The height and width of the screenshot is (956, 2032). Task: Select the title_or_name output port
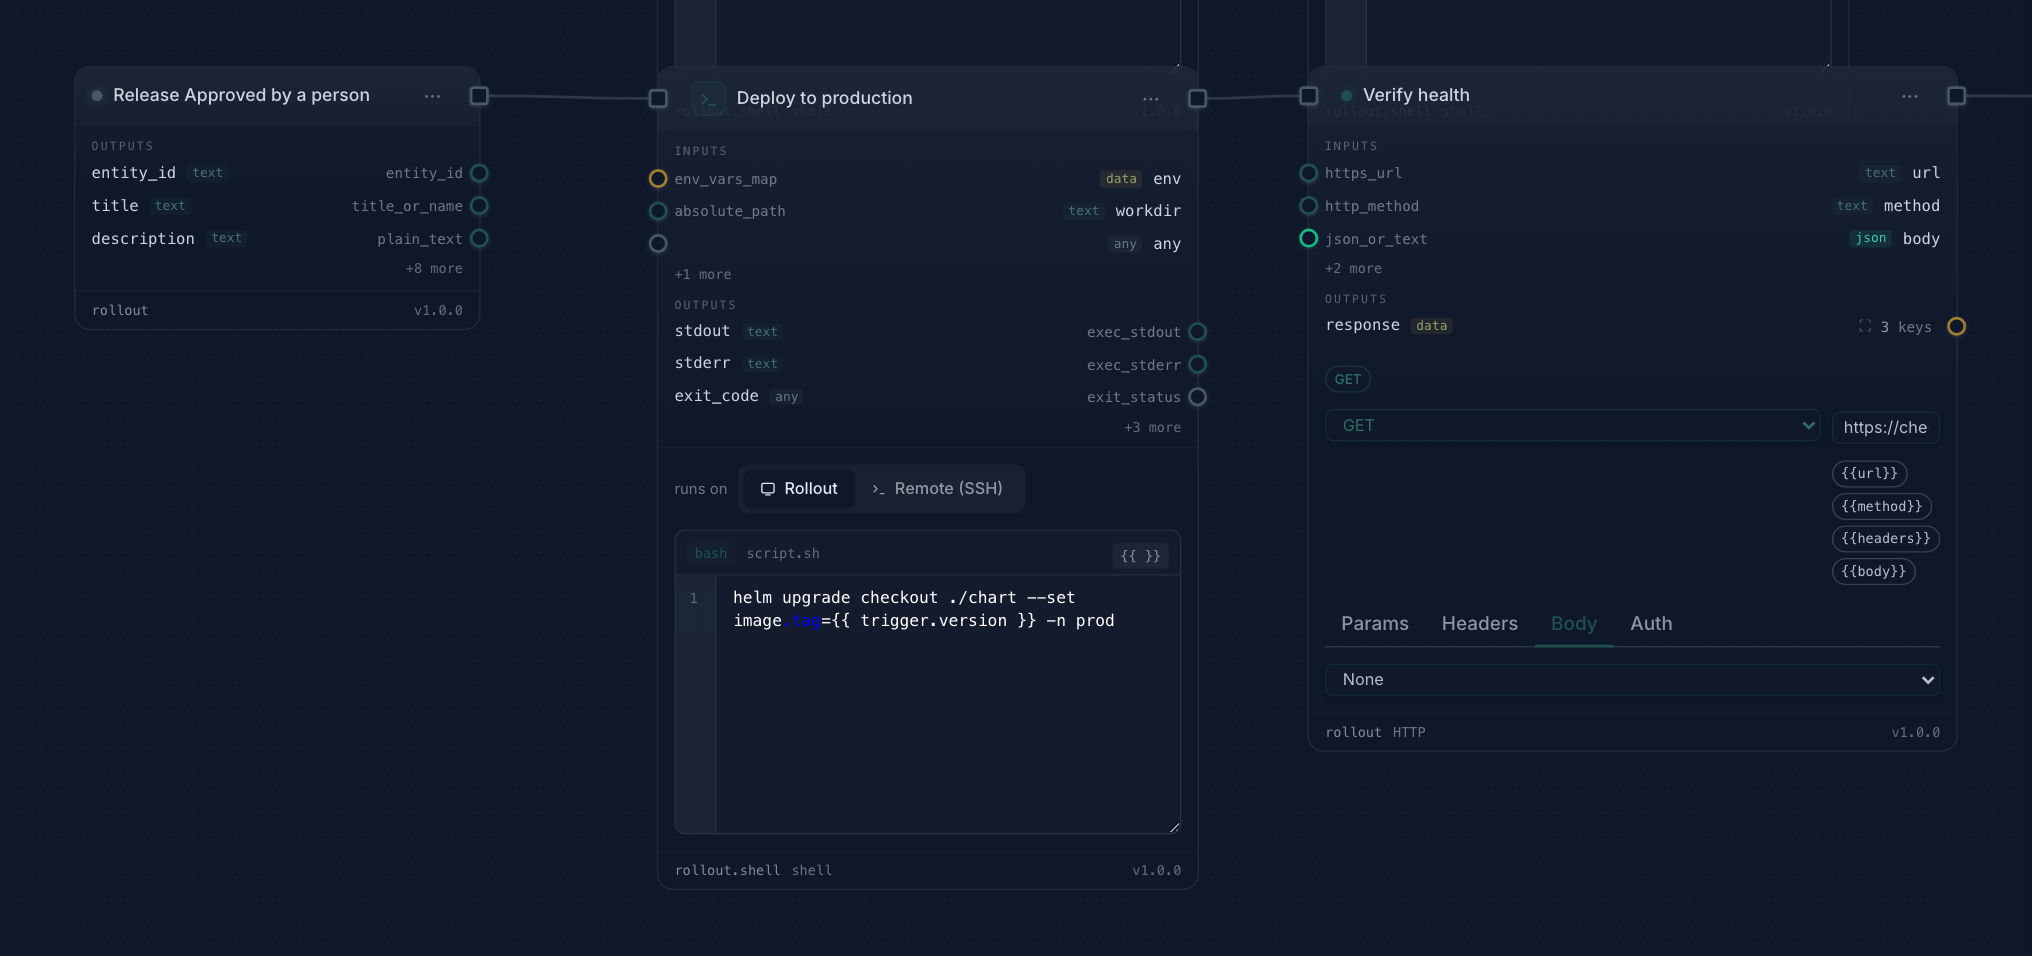tap(479, 206)
